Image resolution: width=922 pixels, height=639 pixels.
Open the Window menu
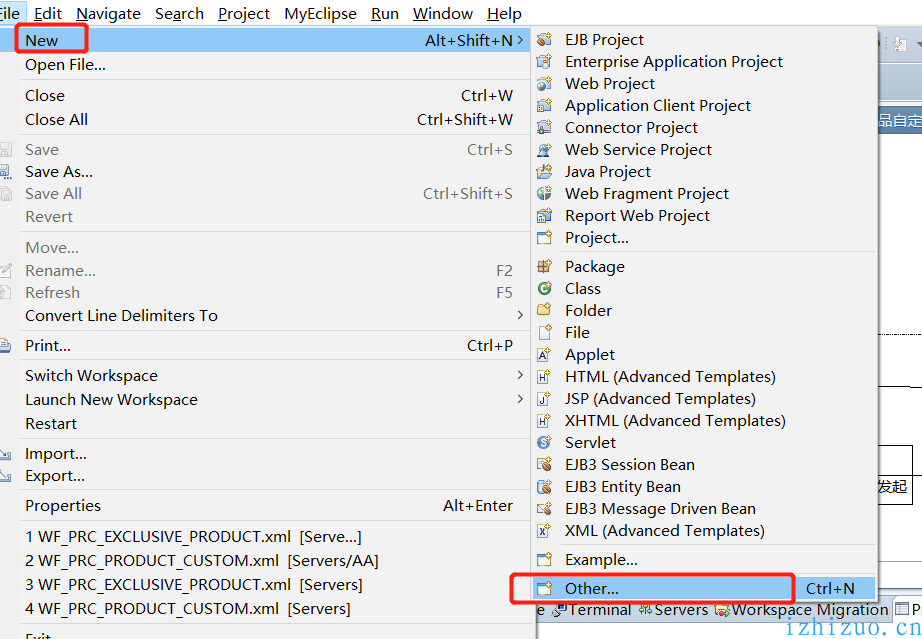click(x=443, y=14)
